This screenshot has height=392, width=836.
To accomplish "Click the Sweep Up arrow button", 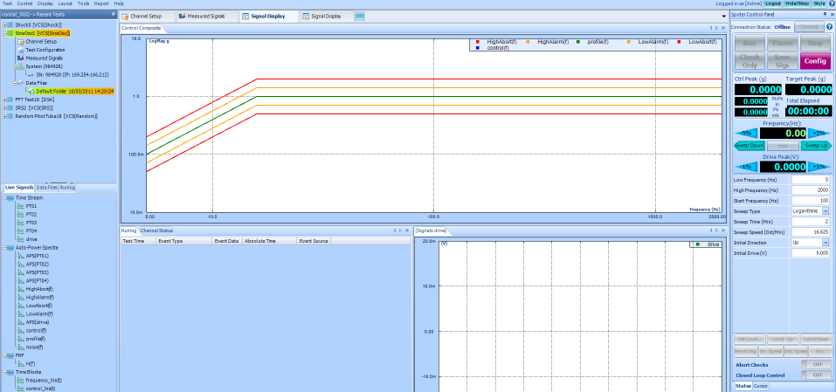I will click(x=816, y=146).
